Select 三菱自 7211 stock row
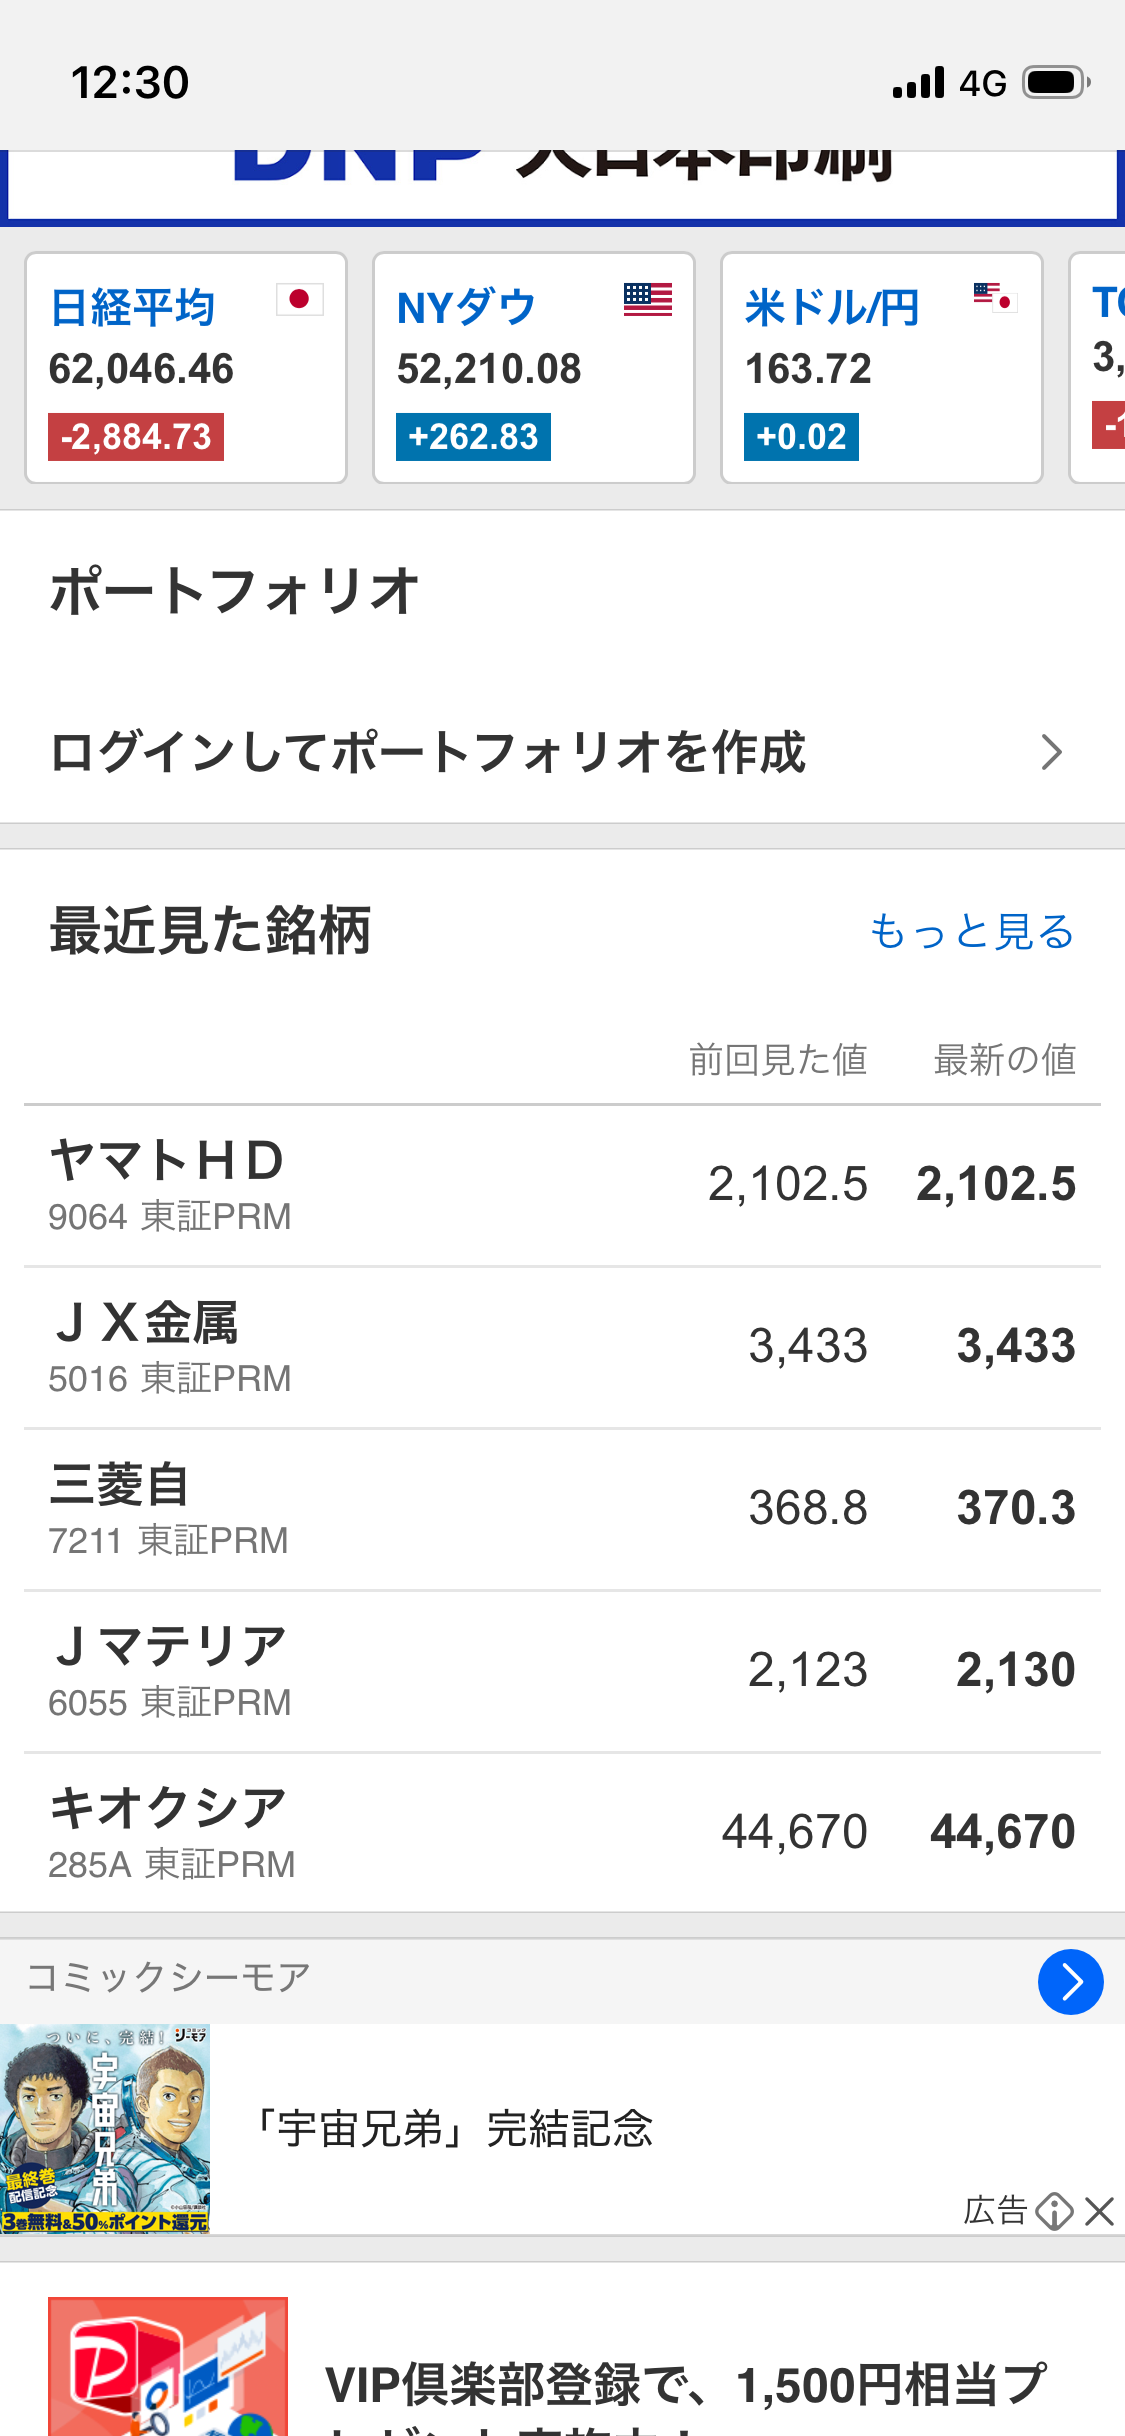This screenshot has width=1125, height=2436. (562, 1510)
